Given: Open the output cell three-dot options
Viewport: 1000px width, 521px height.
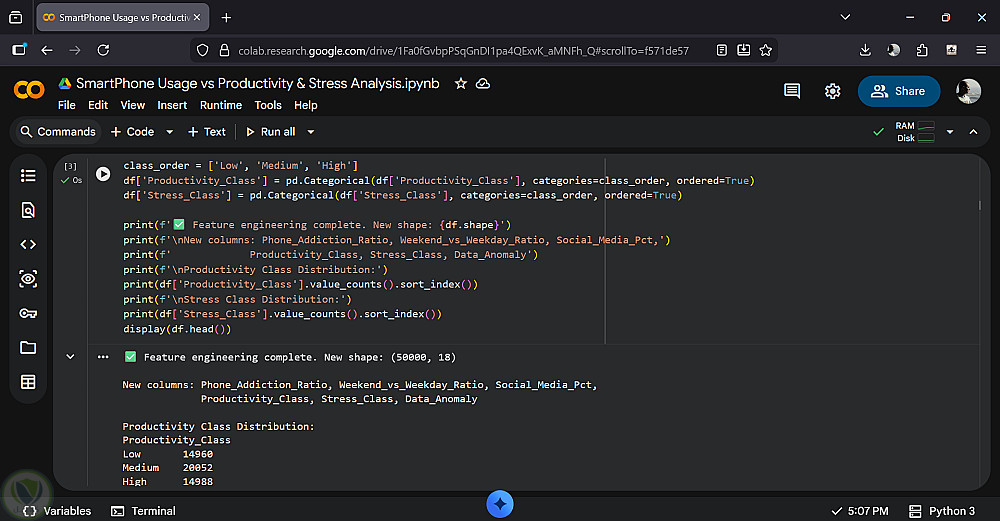Looking at the screenshot, I should click(103, 357).
